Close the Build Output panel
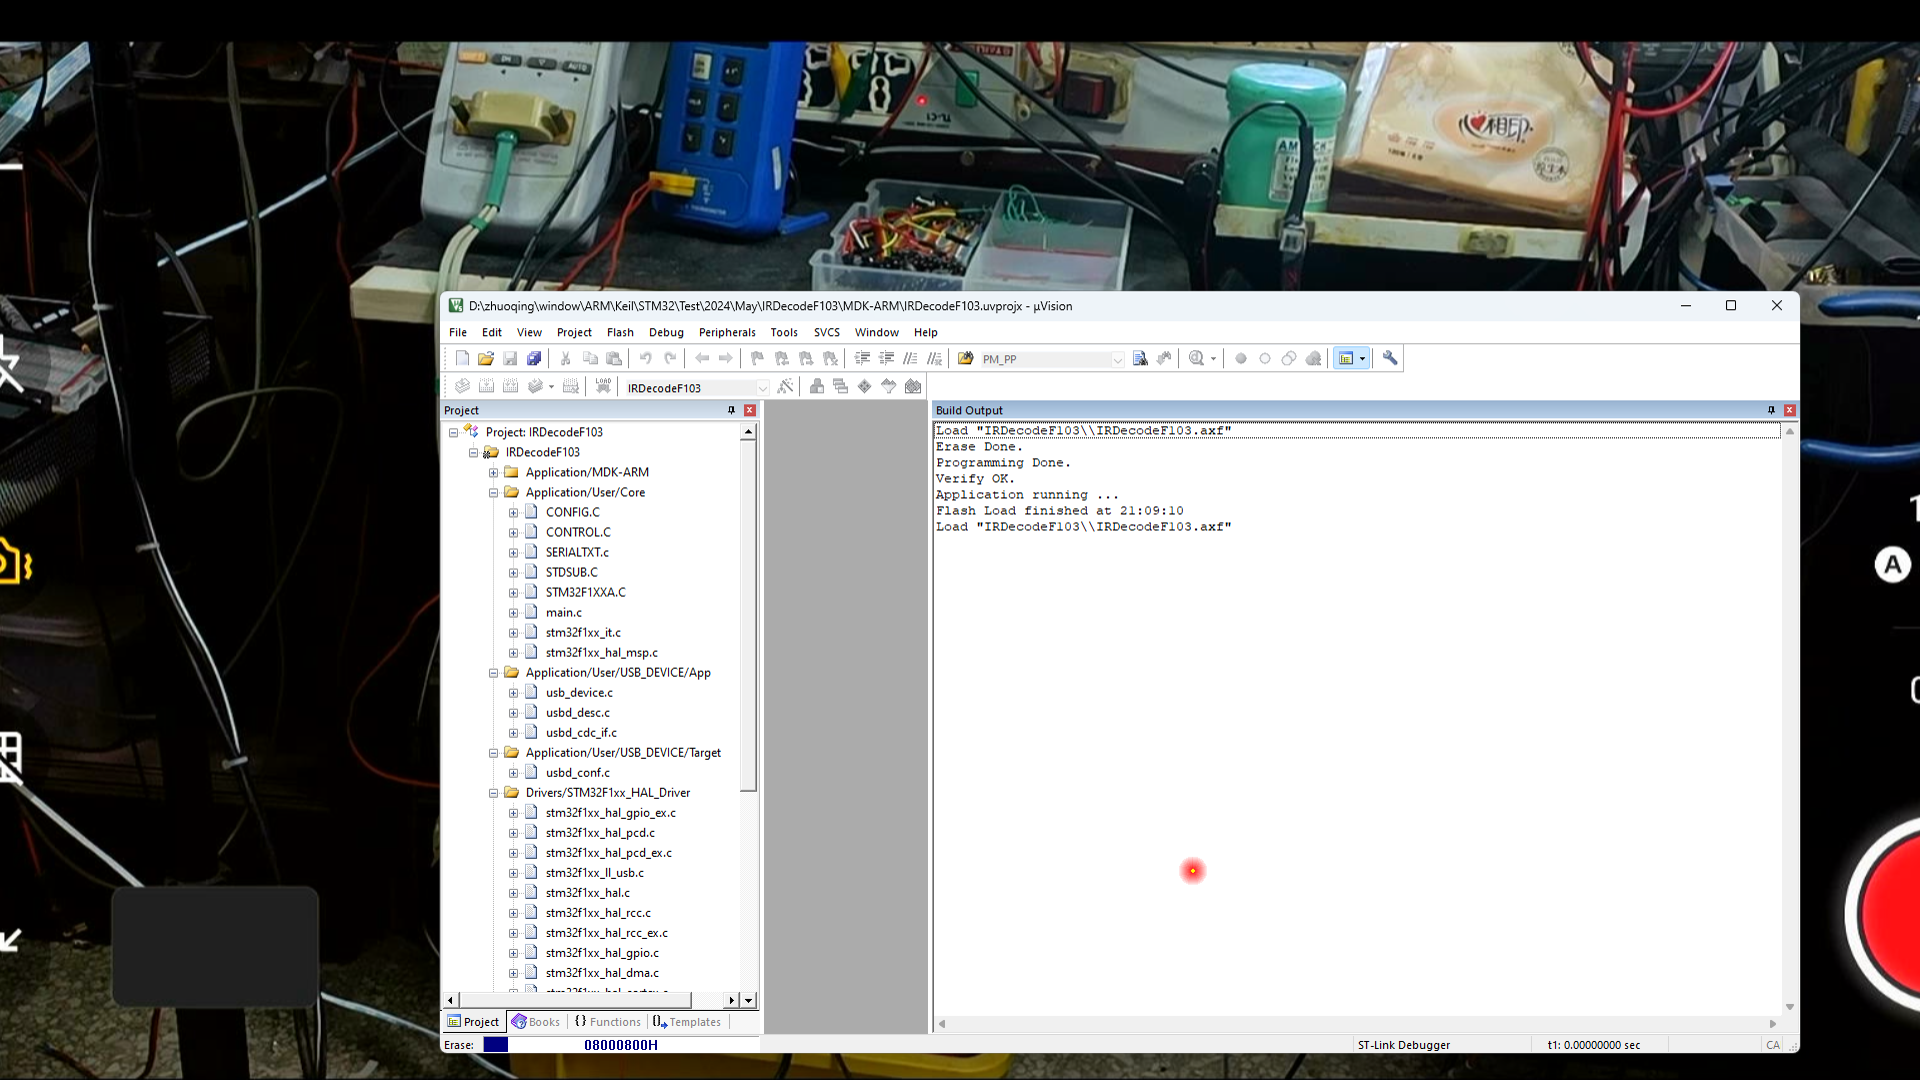1920x1080 pixels. (x=1790, y=410)
